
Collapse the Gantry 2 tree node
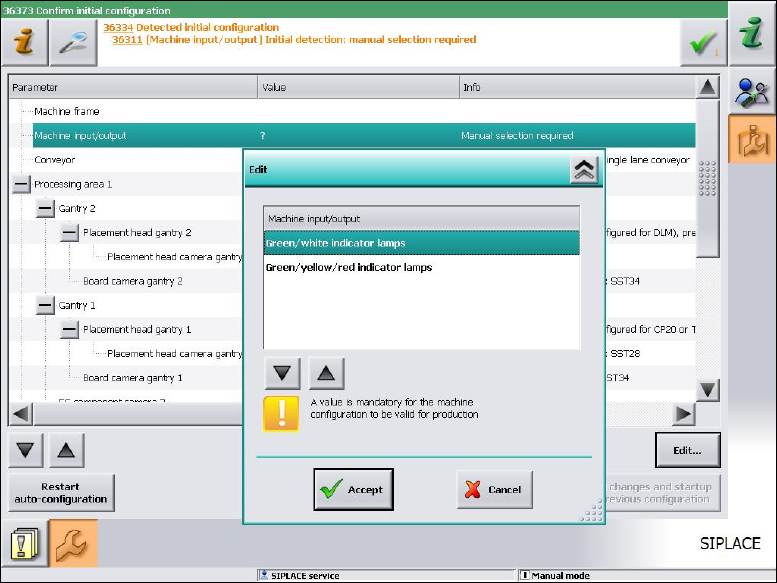pyautogui.click(x=45, y=209)
